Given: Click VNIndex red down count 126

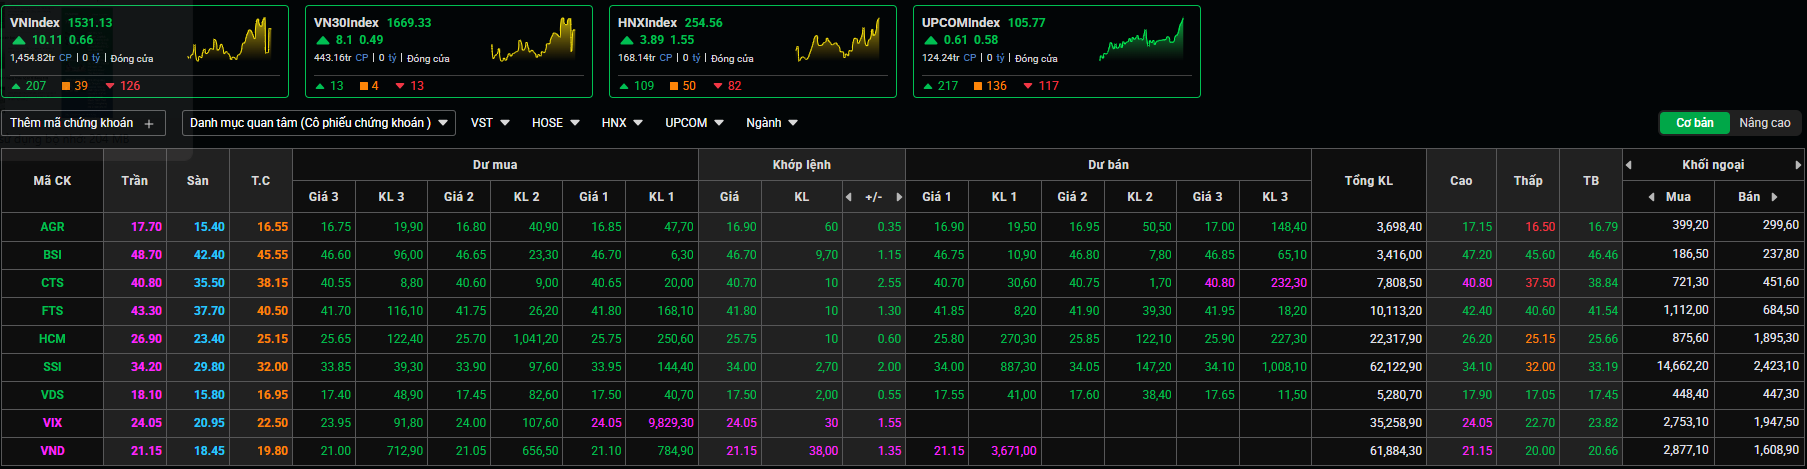Looking at the screenshot, I should coord(130,86).
